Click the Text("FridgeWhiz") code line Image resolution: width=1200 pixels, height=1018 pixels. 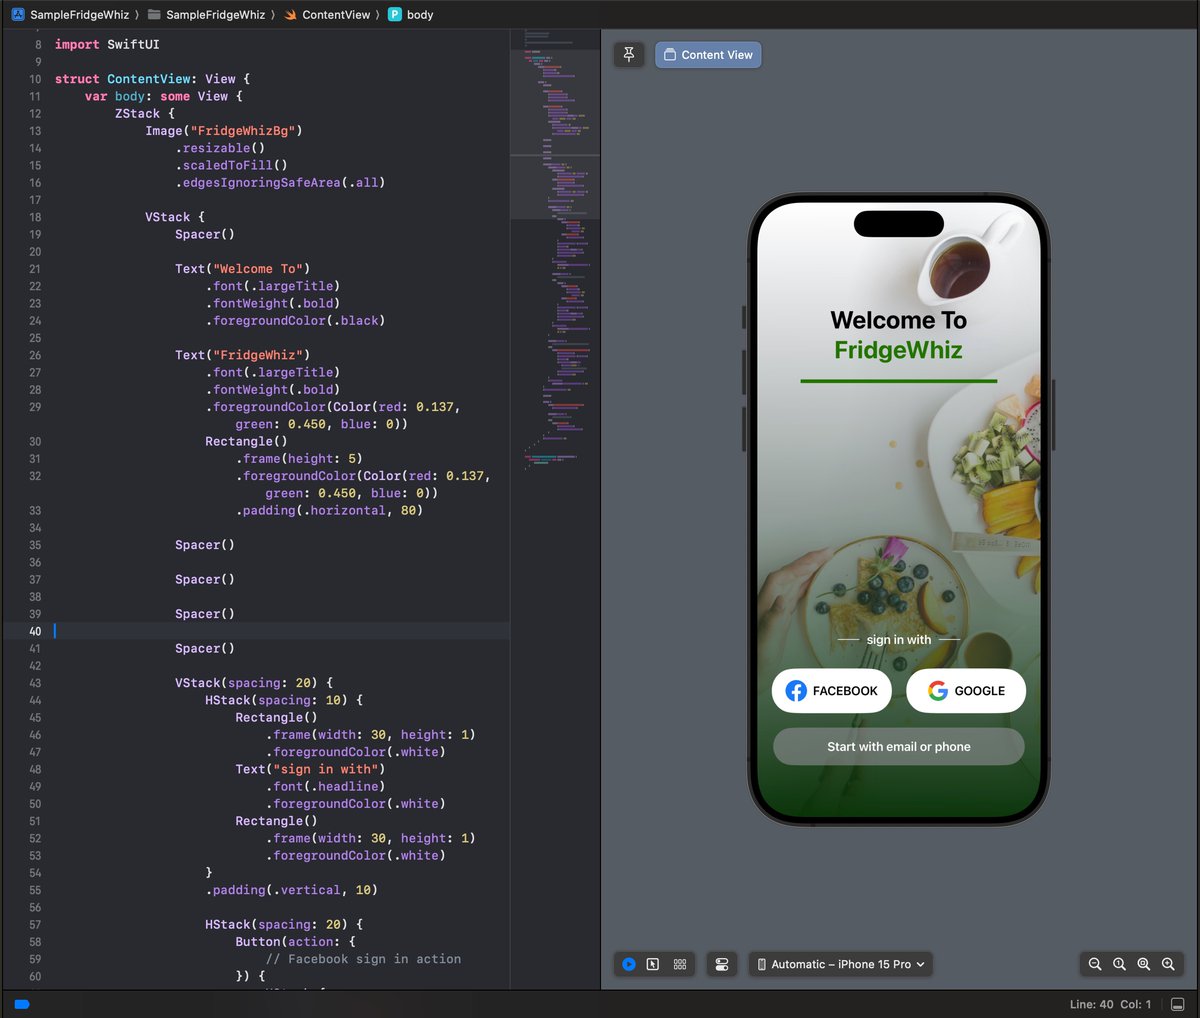(x=242, y=355)
